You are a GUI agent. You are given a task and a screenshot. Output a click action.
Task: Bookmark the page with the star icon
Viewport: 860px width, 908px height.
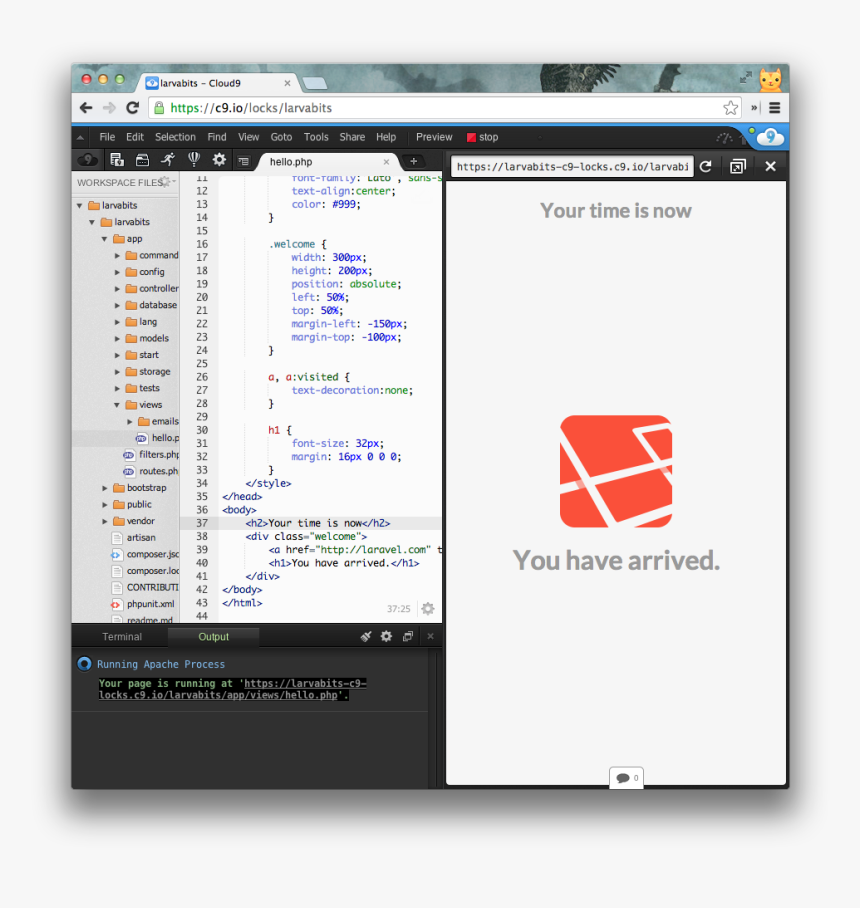pos(730,108)
